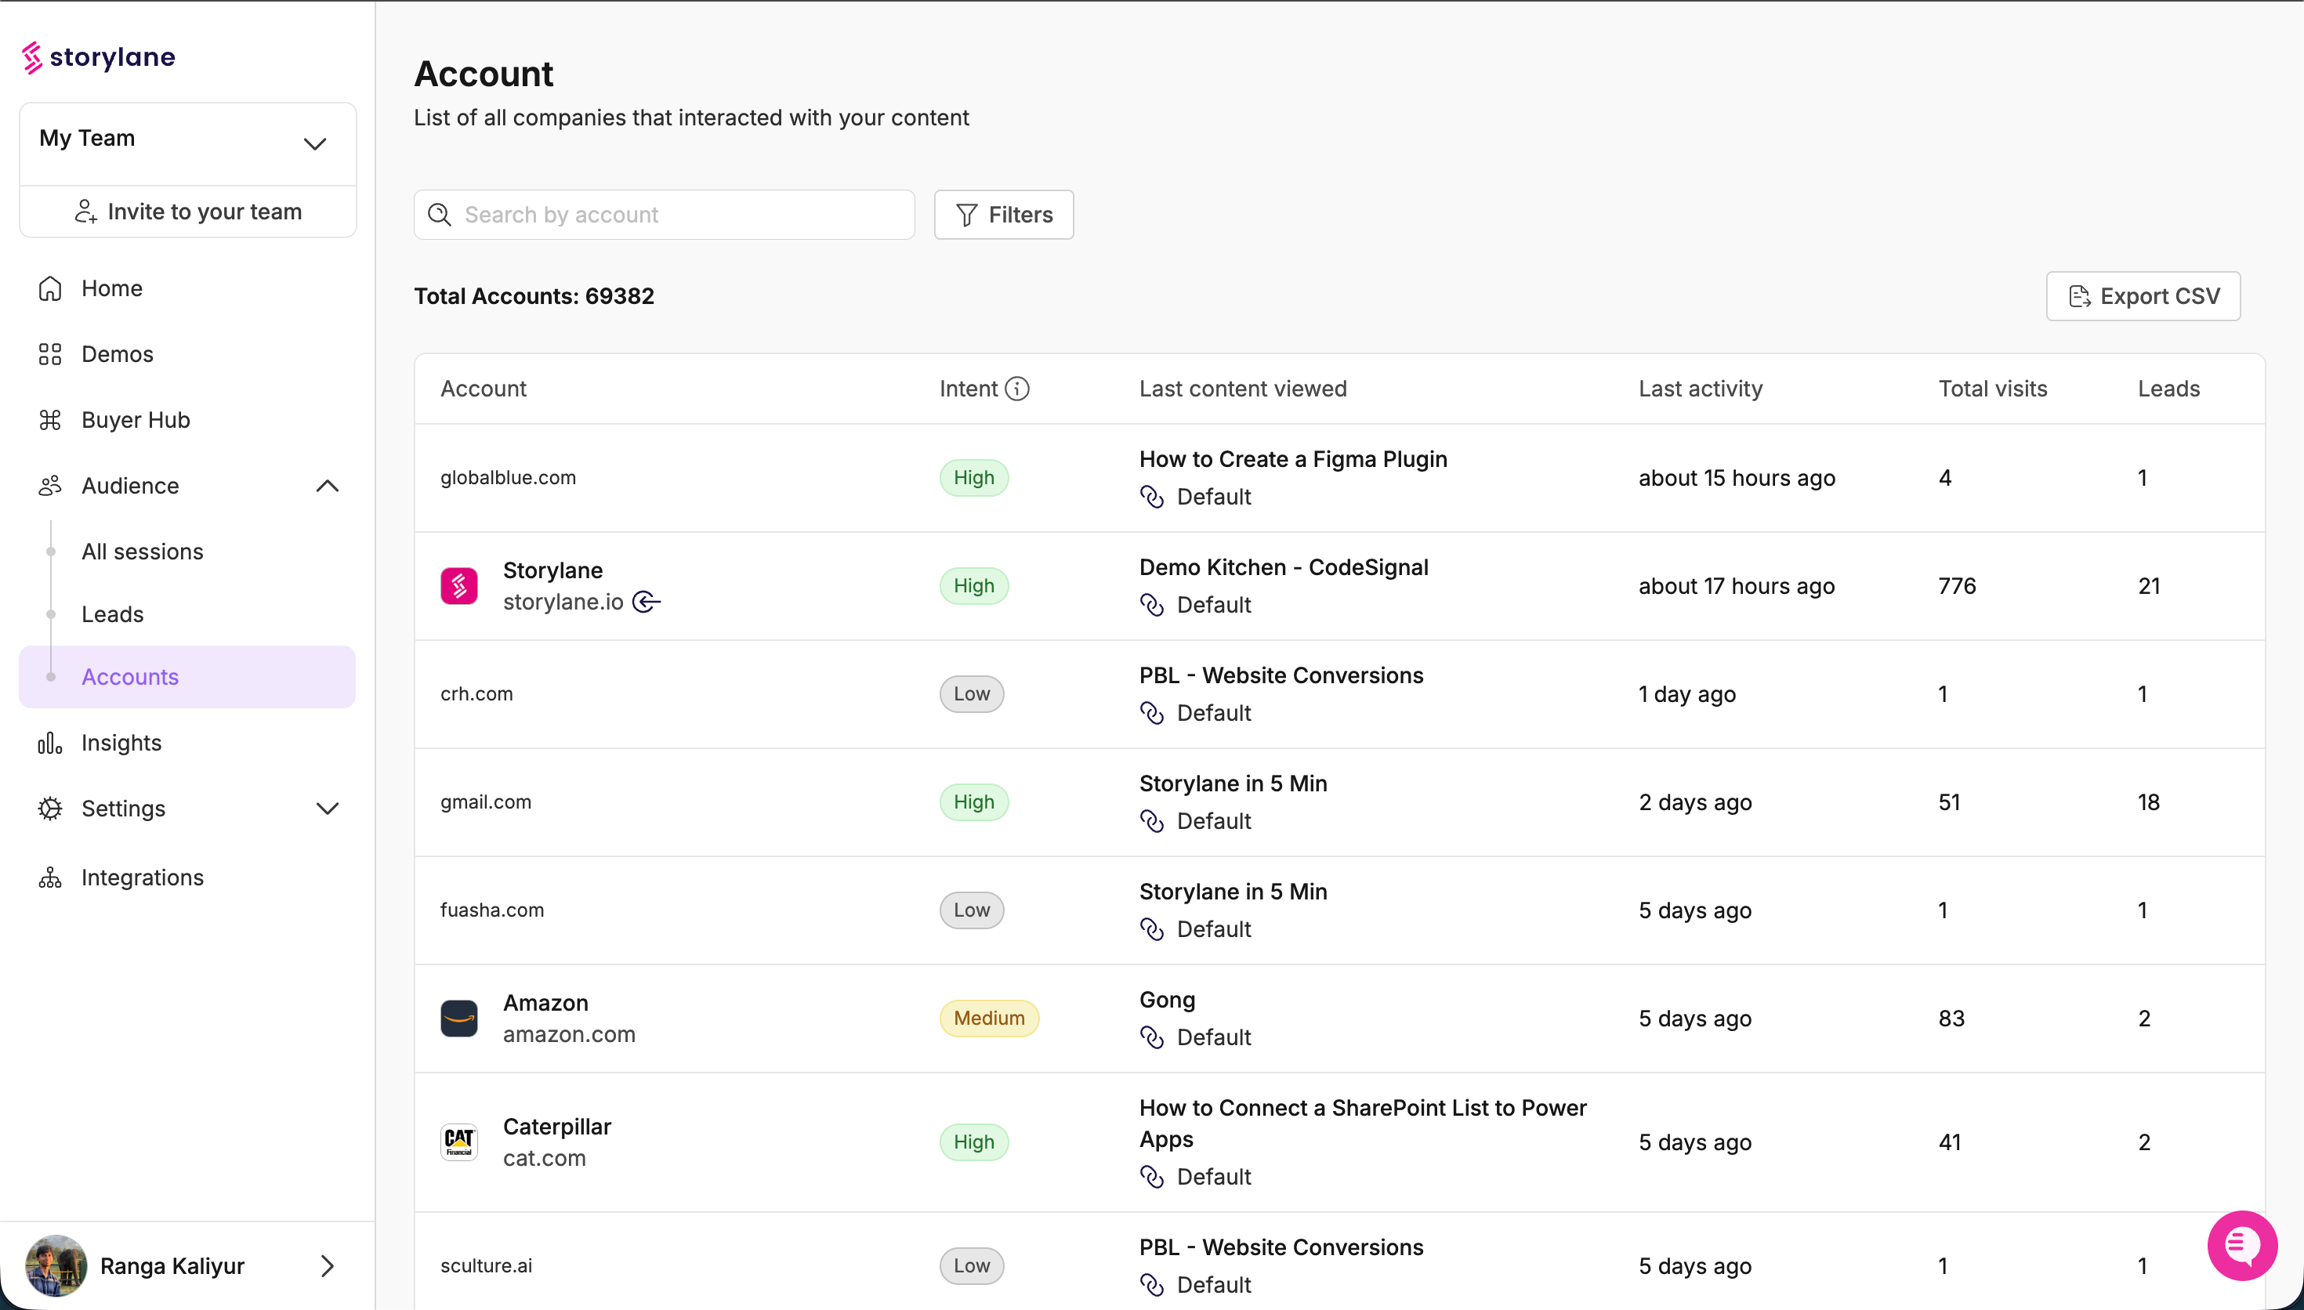Click the Intent info icon

(x=1017, y=389)
